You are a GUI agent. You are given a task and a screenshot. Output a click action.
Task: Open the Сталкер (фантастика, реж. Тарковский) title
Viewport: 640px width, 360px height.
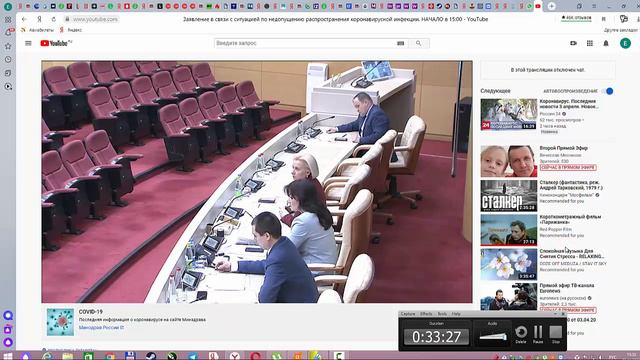coord(571,185)
